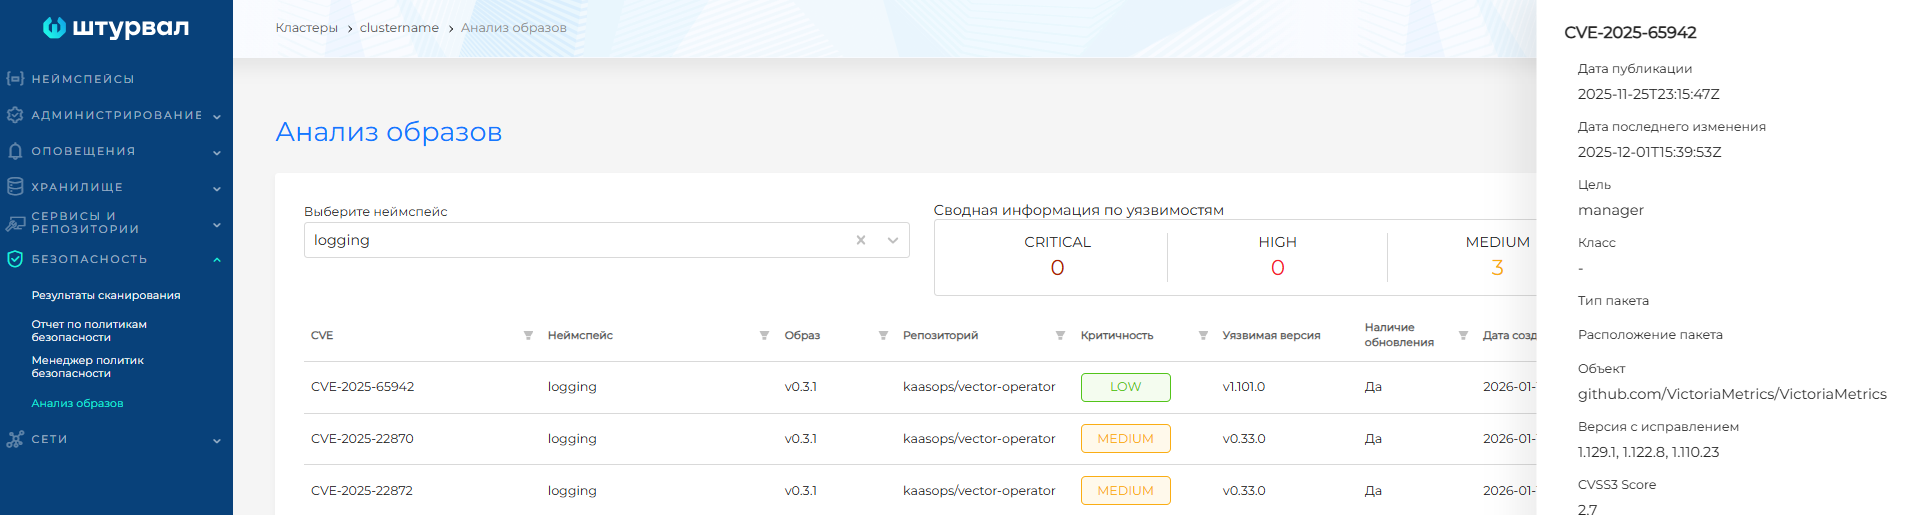This screenshot has height=515, width=1919.
Task: Expand Администрирование menu chevron
Action: pos(217,116)
